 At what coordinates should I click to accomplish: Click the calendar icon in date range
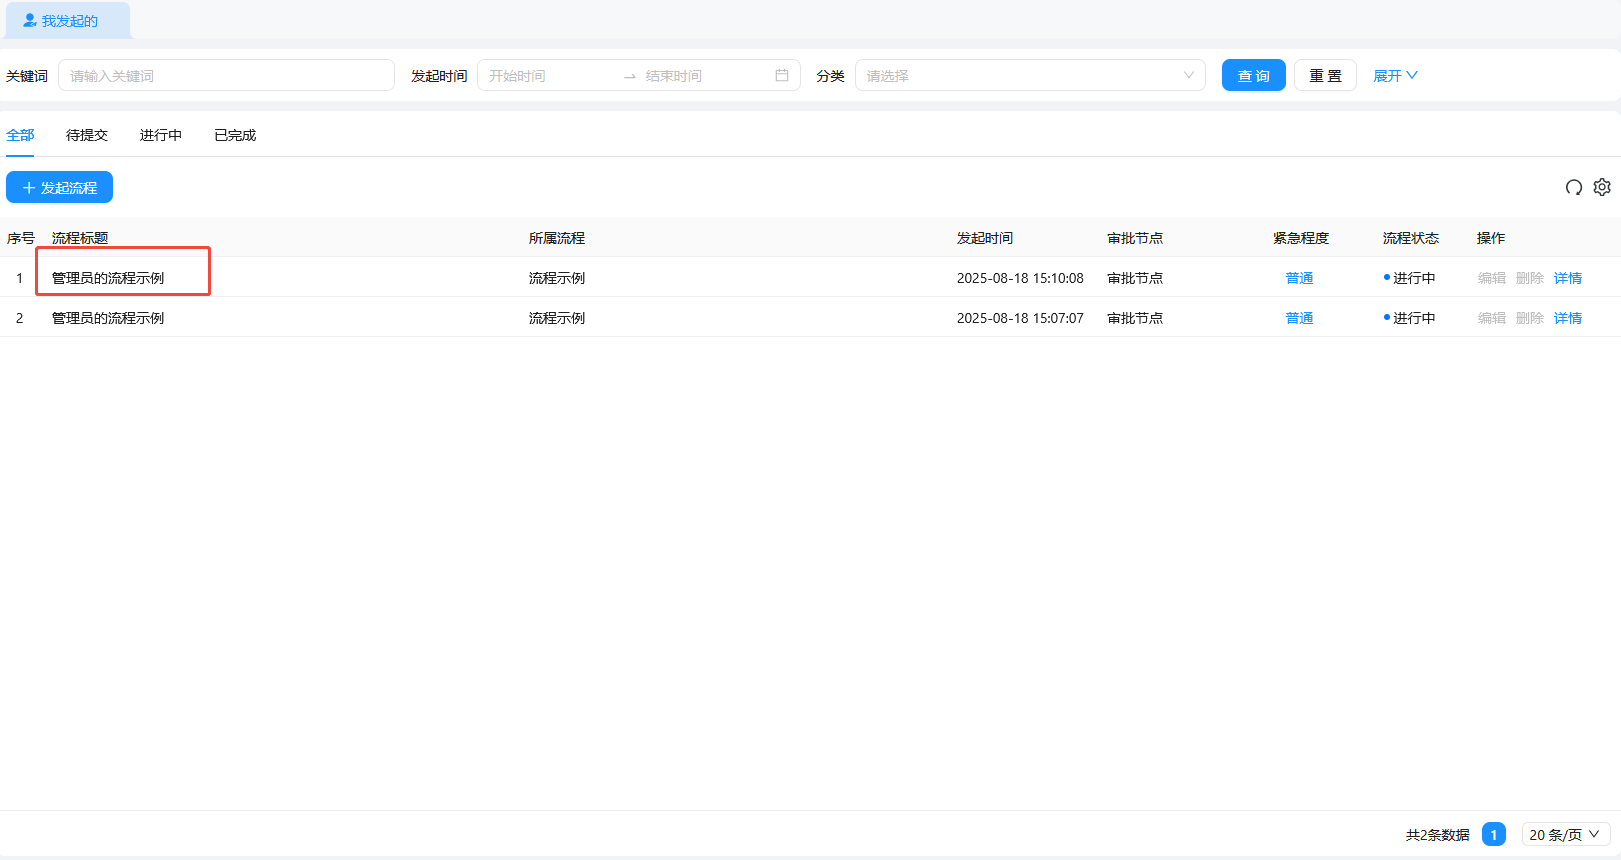click(x=782, y=76)
